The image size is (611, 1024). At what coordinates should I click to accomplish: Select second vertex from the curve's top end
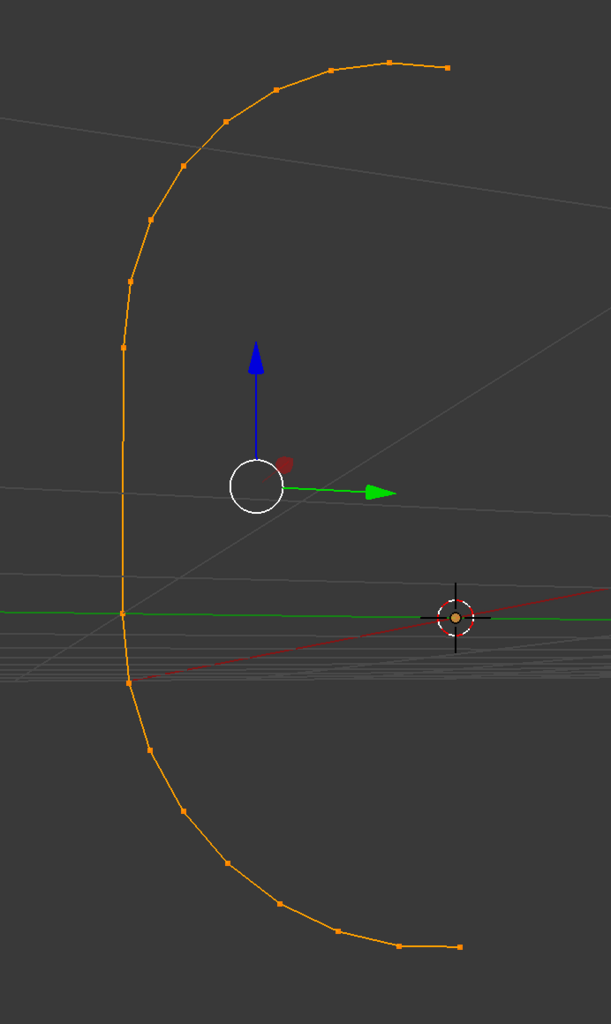point(390,63)
